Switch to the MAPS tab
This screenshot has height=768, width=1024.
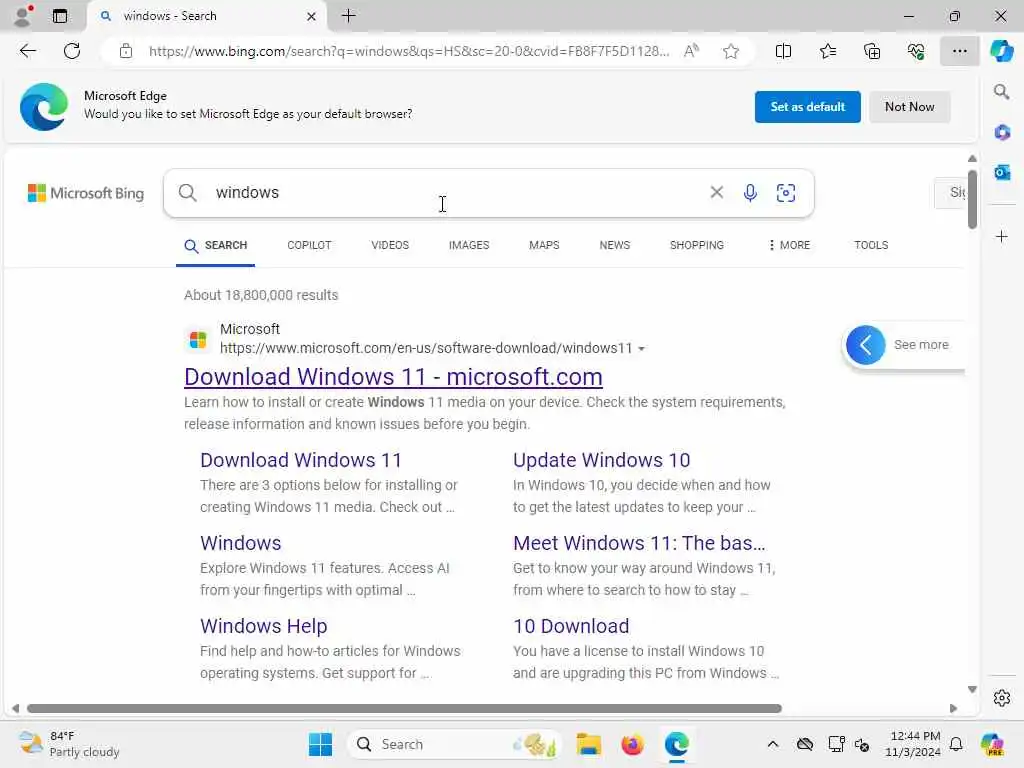(544, 246)
